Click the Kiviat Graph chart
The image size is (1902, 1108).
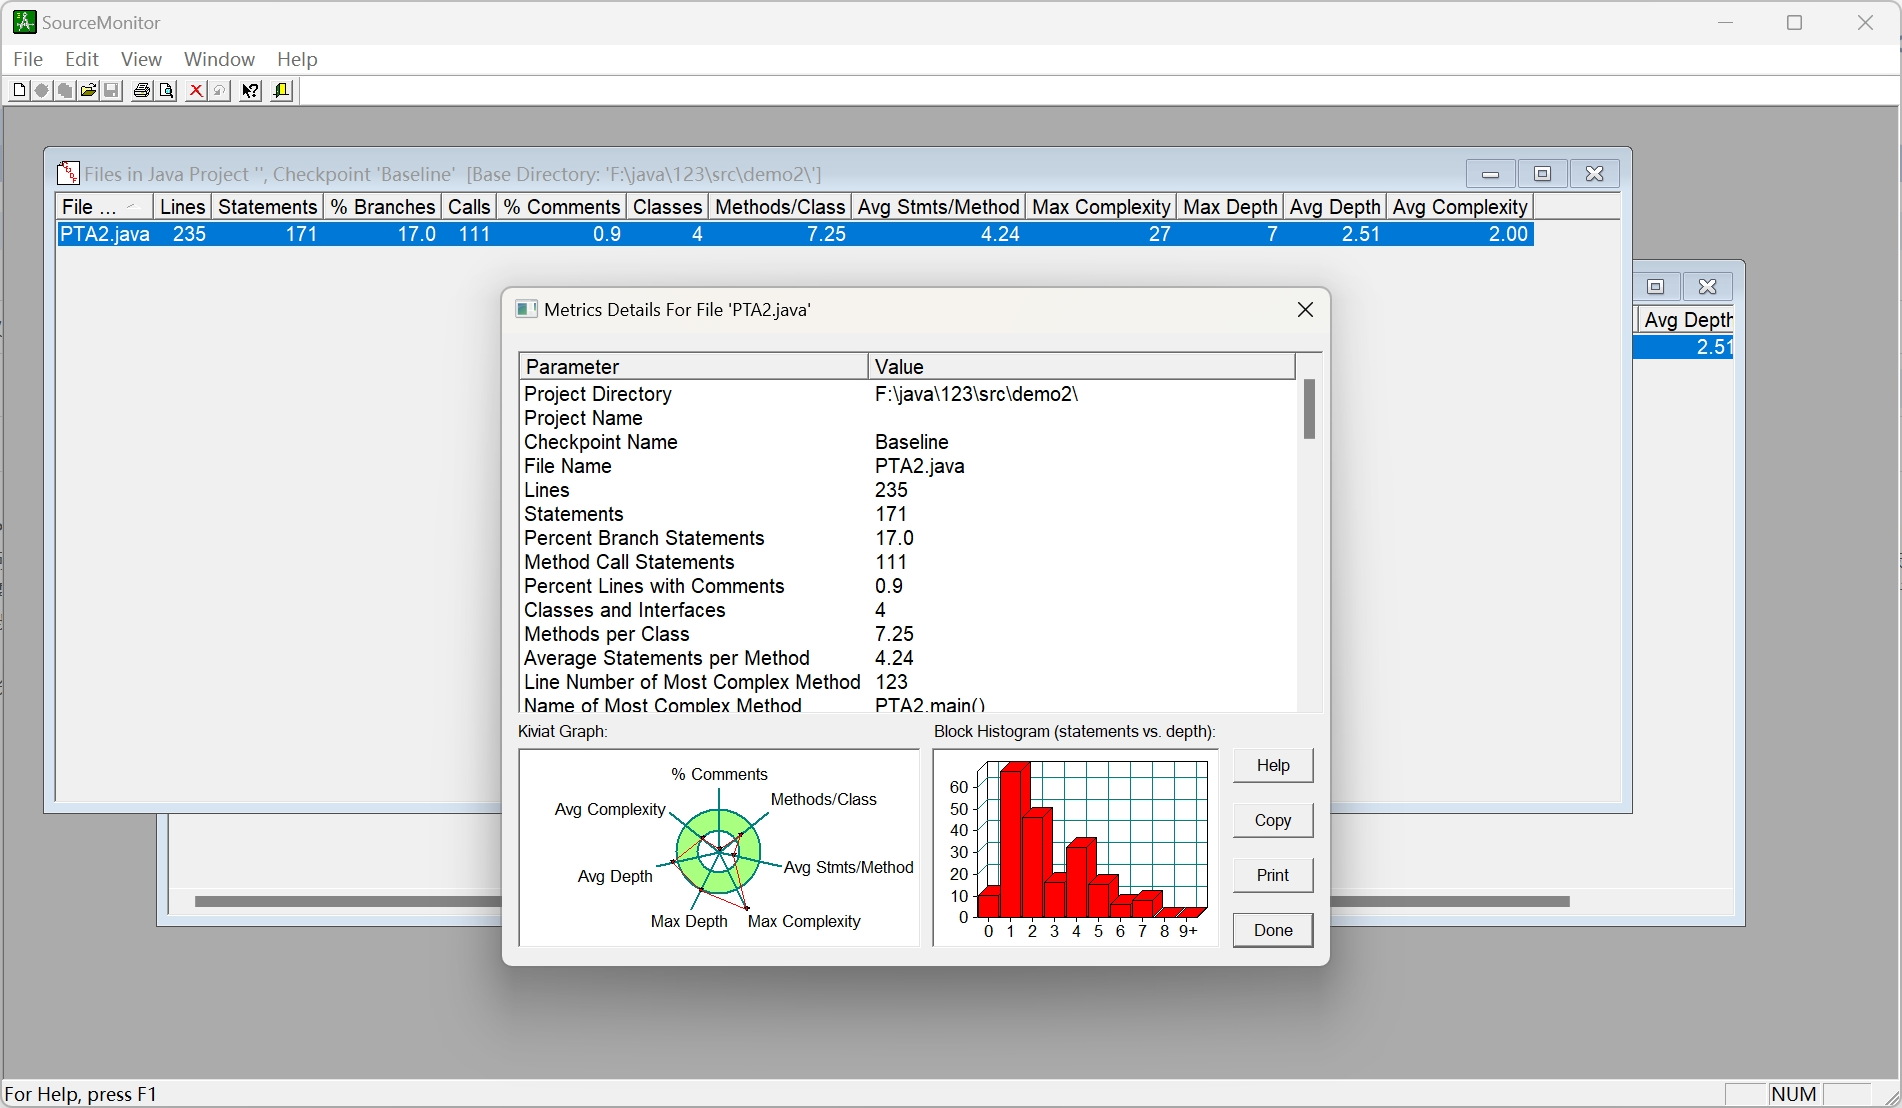[719, 847]
